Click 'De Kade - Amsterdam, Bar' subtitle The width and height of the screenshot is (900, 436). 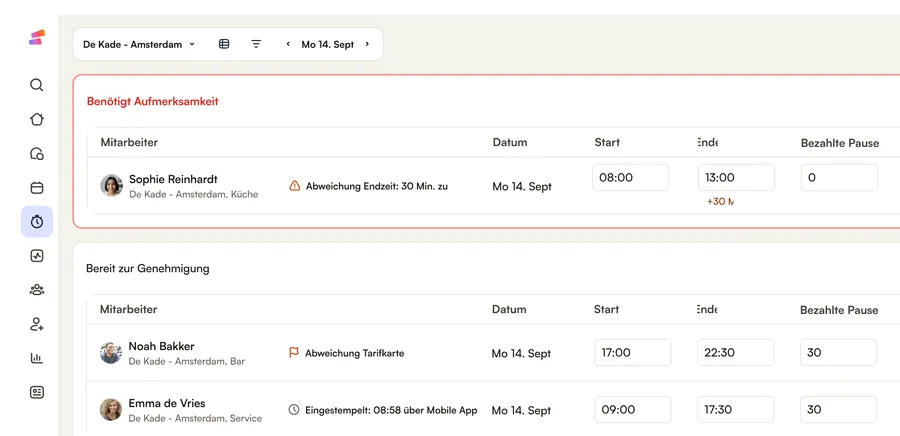[x=187, y=361]
